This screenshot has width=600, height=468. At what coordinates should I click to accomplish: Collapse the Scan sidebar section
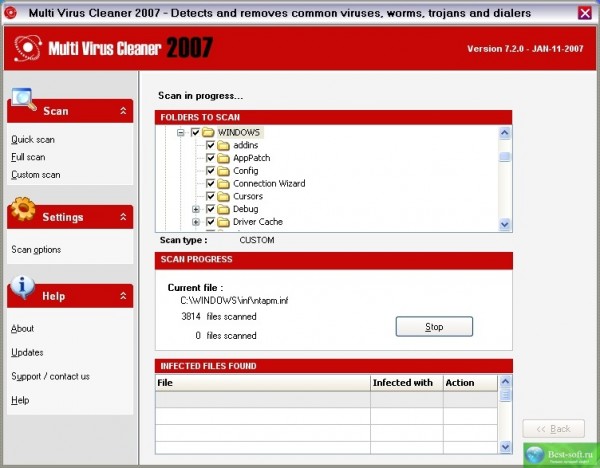[x=123, y=111]
